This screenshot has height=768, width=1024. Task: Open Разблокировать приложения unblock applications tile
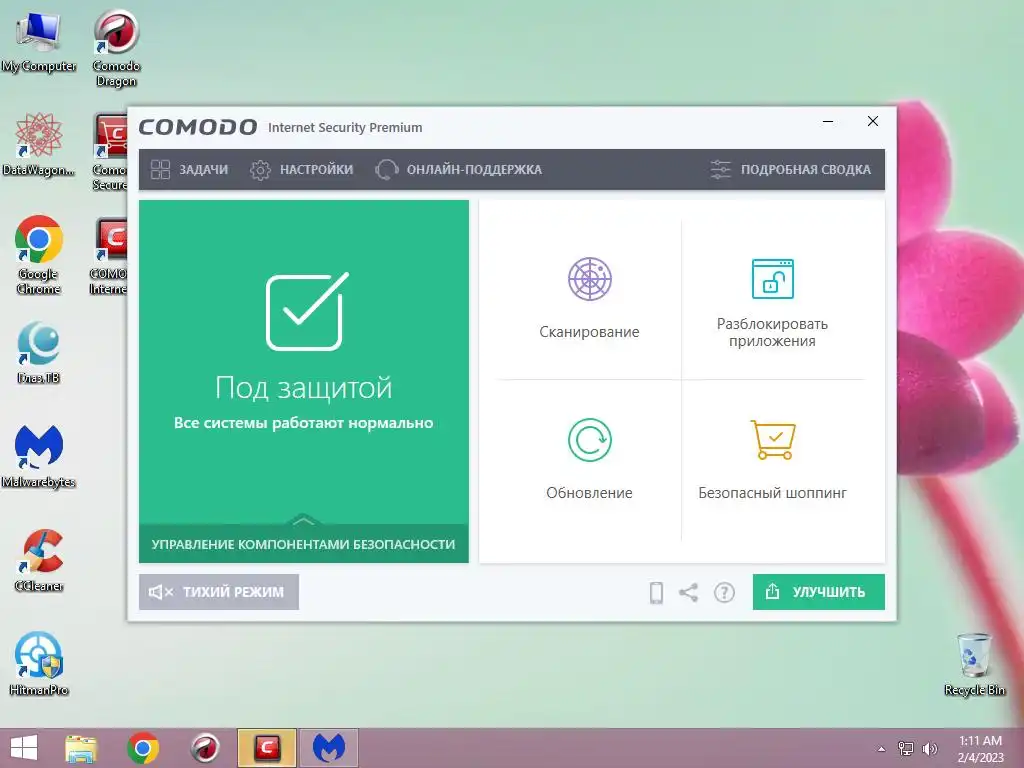tap(773, 298)
